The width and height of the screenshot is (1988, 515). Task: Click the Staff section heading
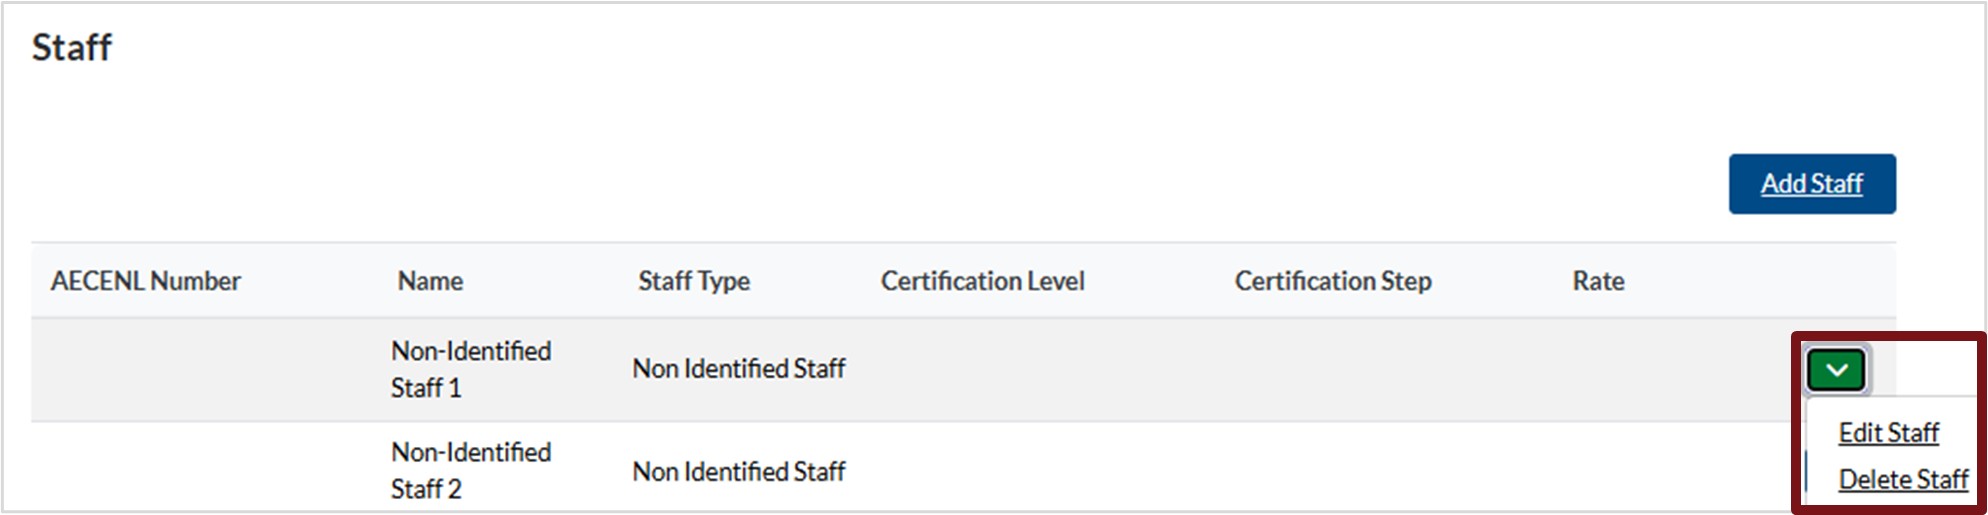[72, 47]
